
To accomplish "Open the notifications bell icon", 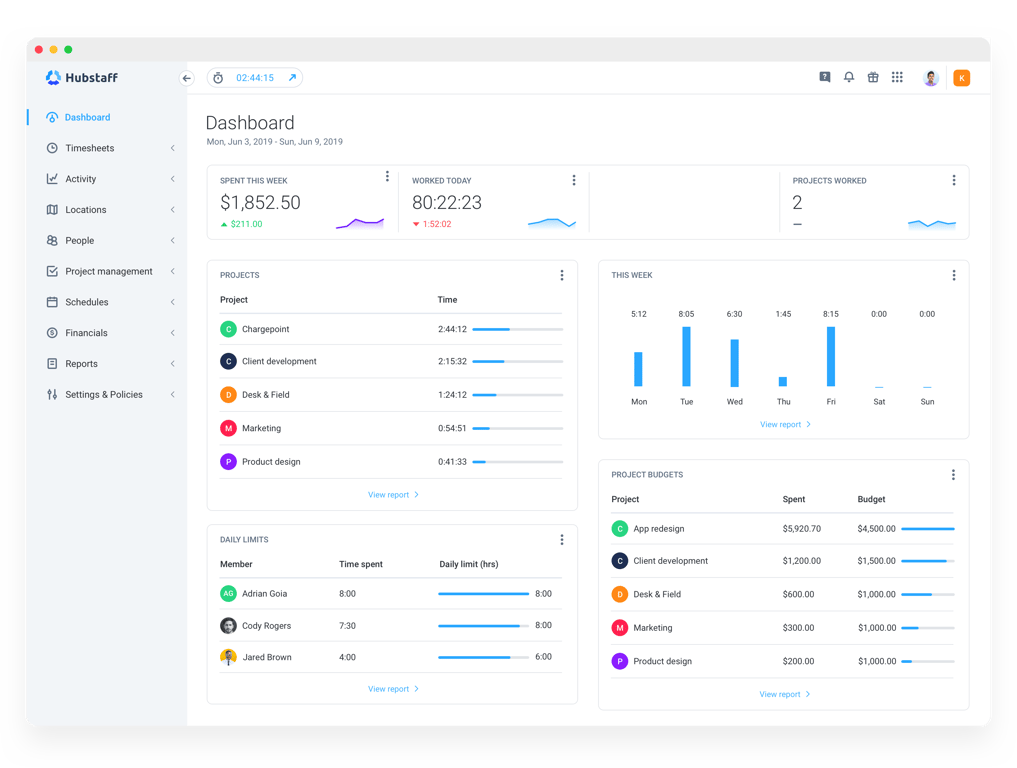I will pos(849,77).
